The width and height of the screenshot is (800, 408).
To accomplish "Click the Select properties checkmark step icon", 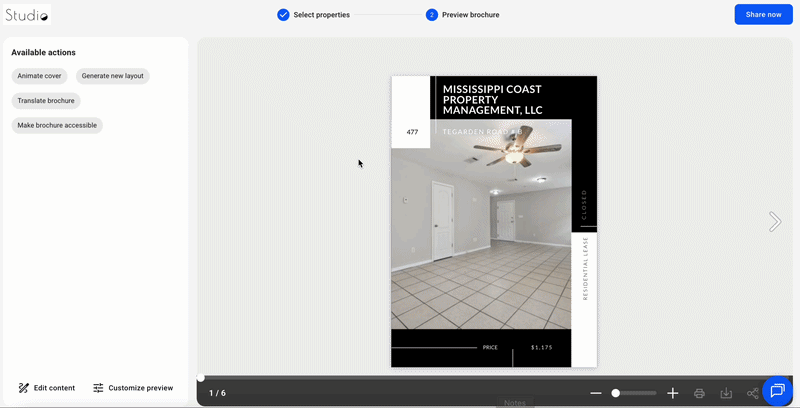I will [x=283, y=15].
